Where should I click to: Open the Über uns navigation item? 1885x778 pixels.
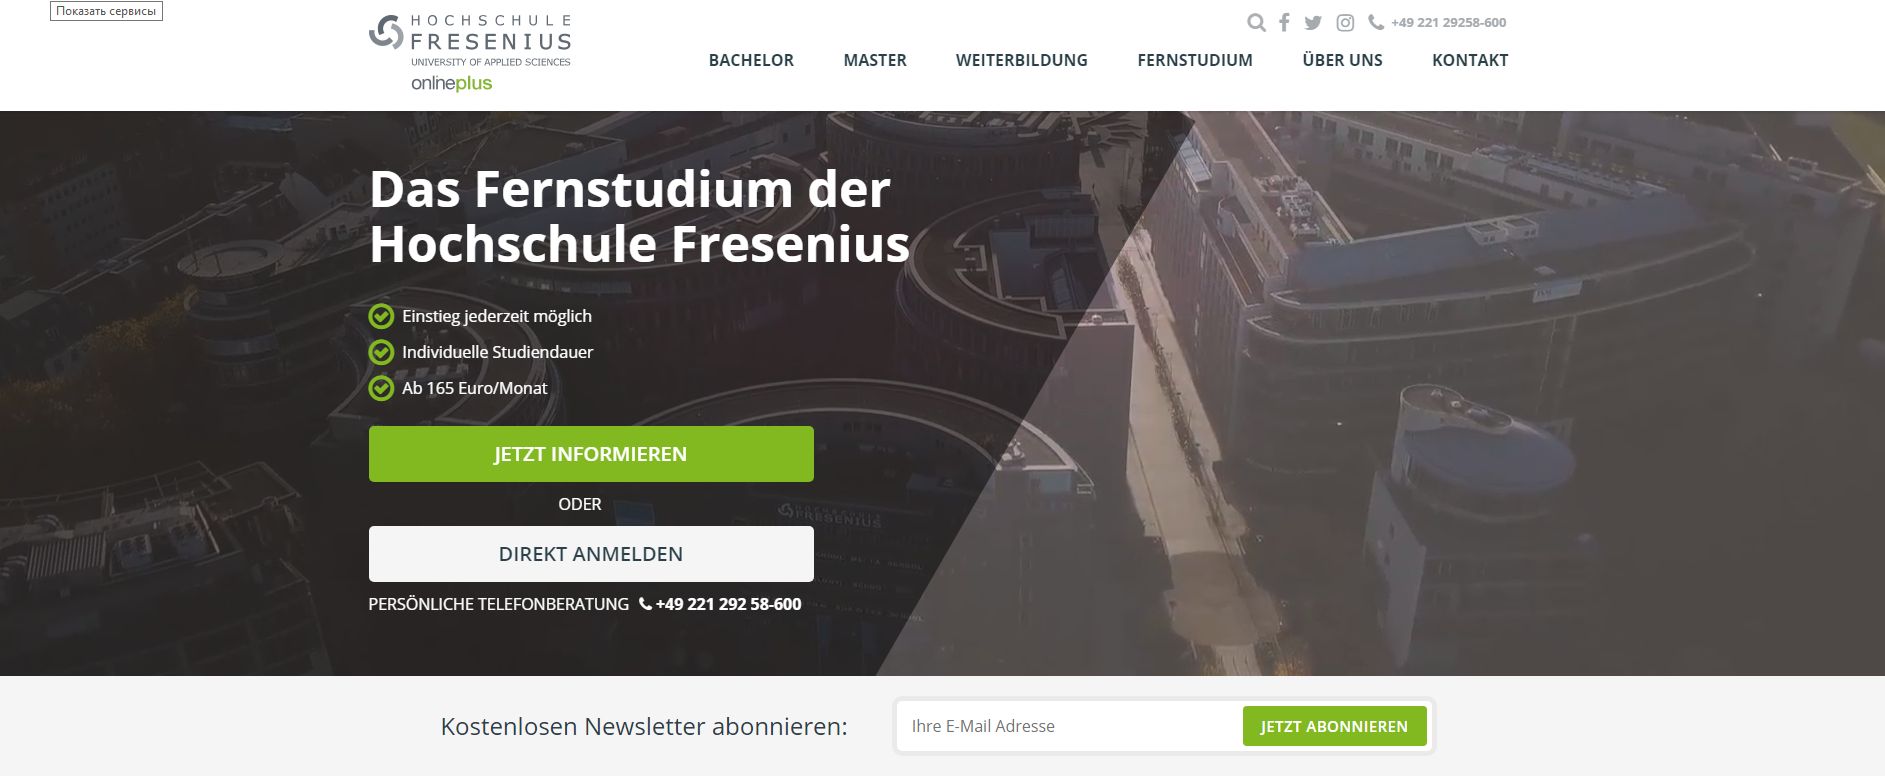click(x=1342, y=60)
